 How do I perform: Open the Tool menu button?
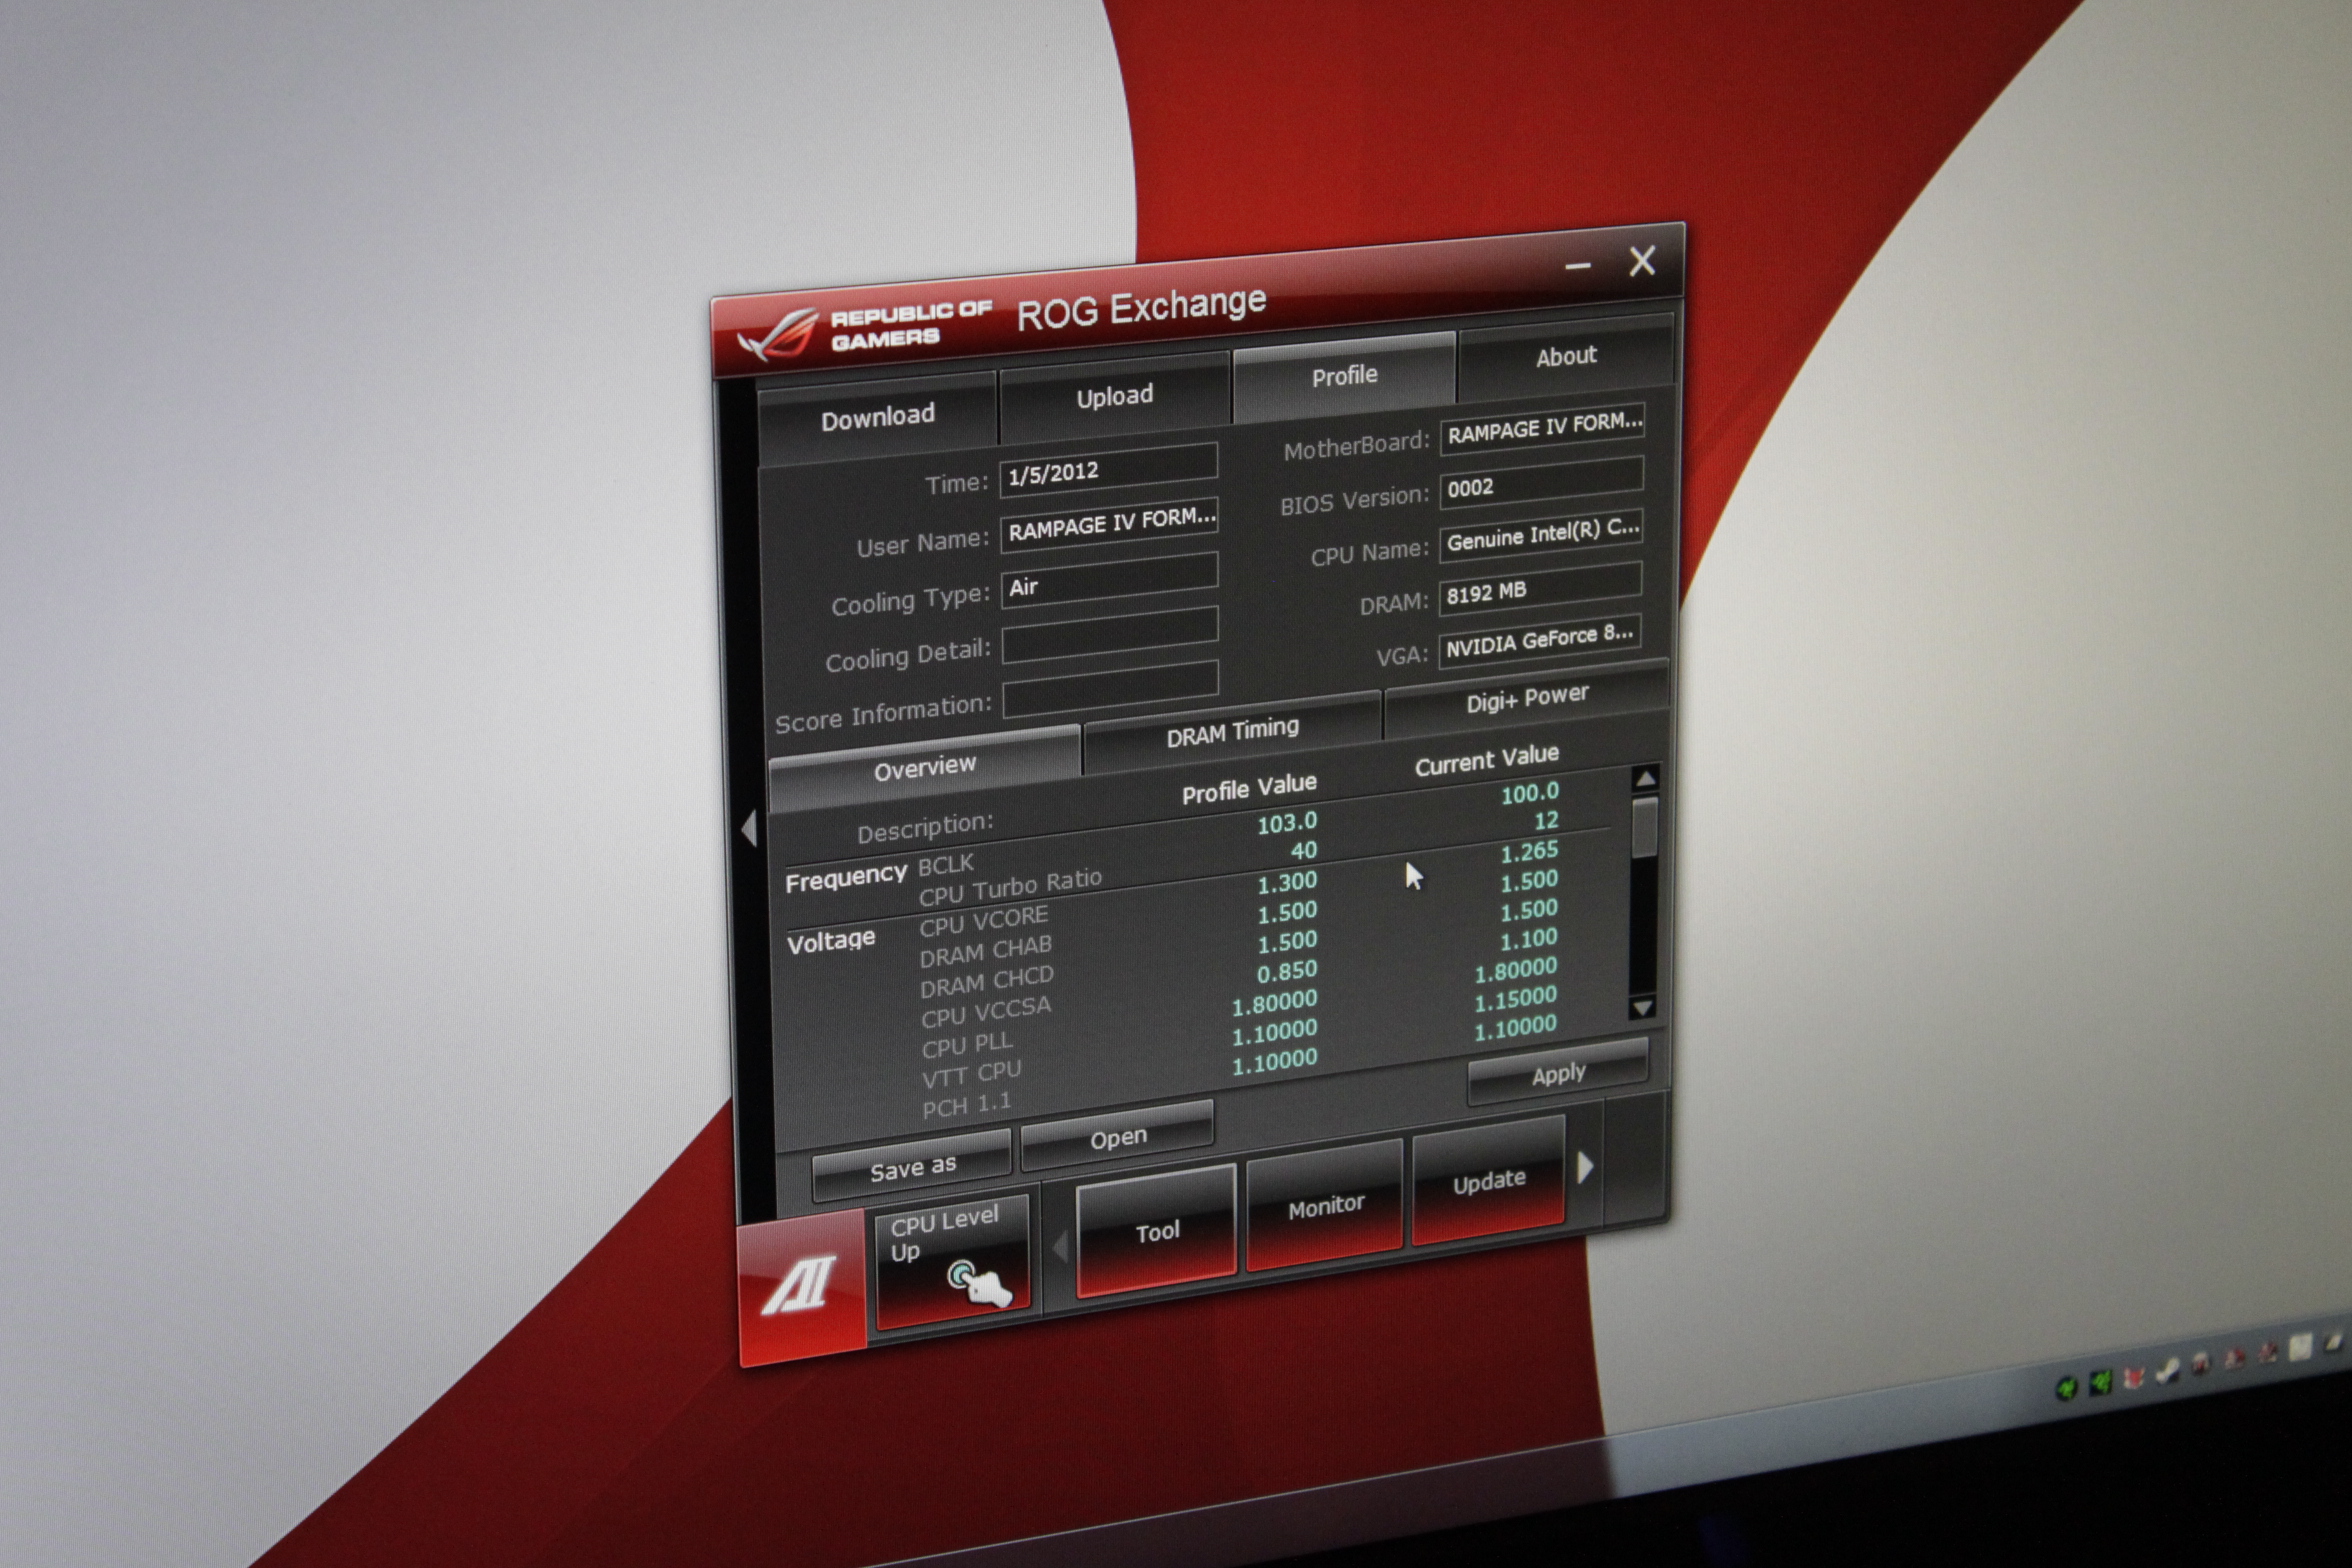pos(1157,1232)
